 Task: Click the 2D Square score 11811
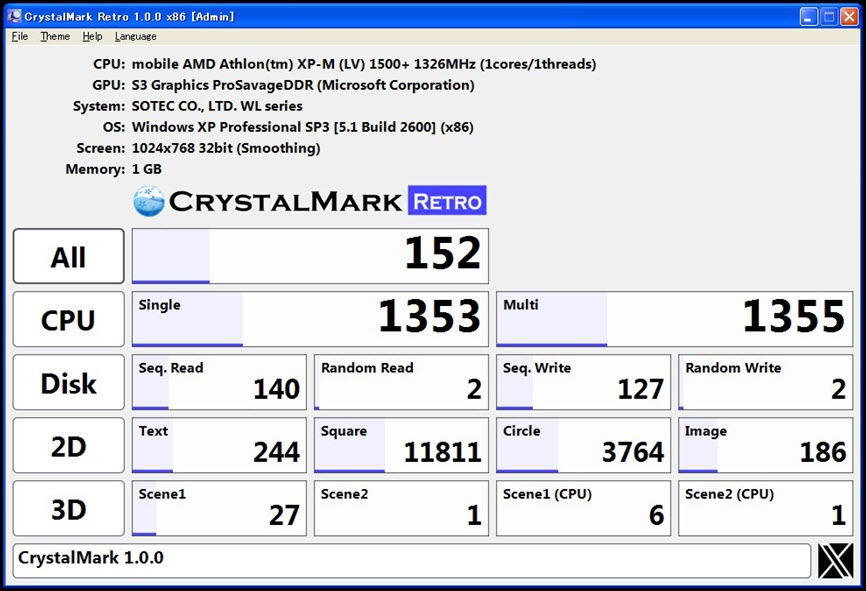[x=402, y=445]
